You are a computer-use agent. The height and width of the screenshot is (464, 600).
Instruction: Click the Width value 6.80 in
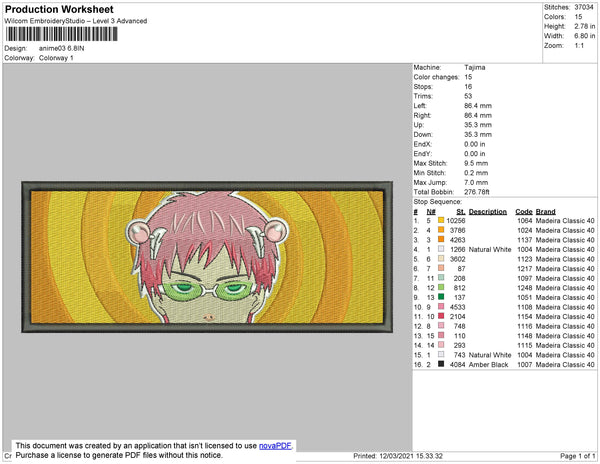pyautogui.click(x=584, y=36)
